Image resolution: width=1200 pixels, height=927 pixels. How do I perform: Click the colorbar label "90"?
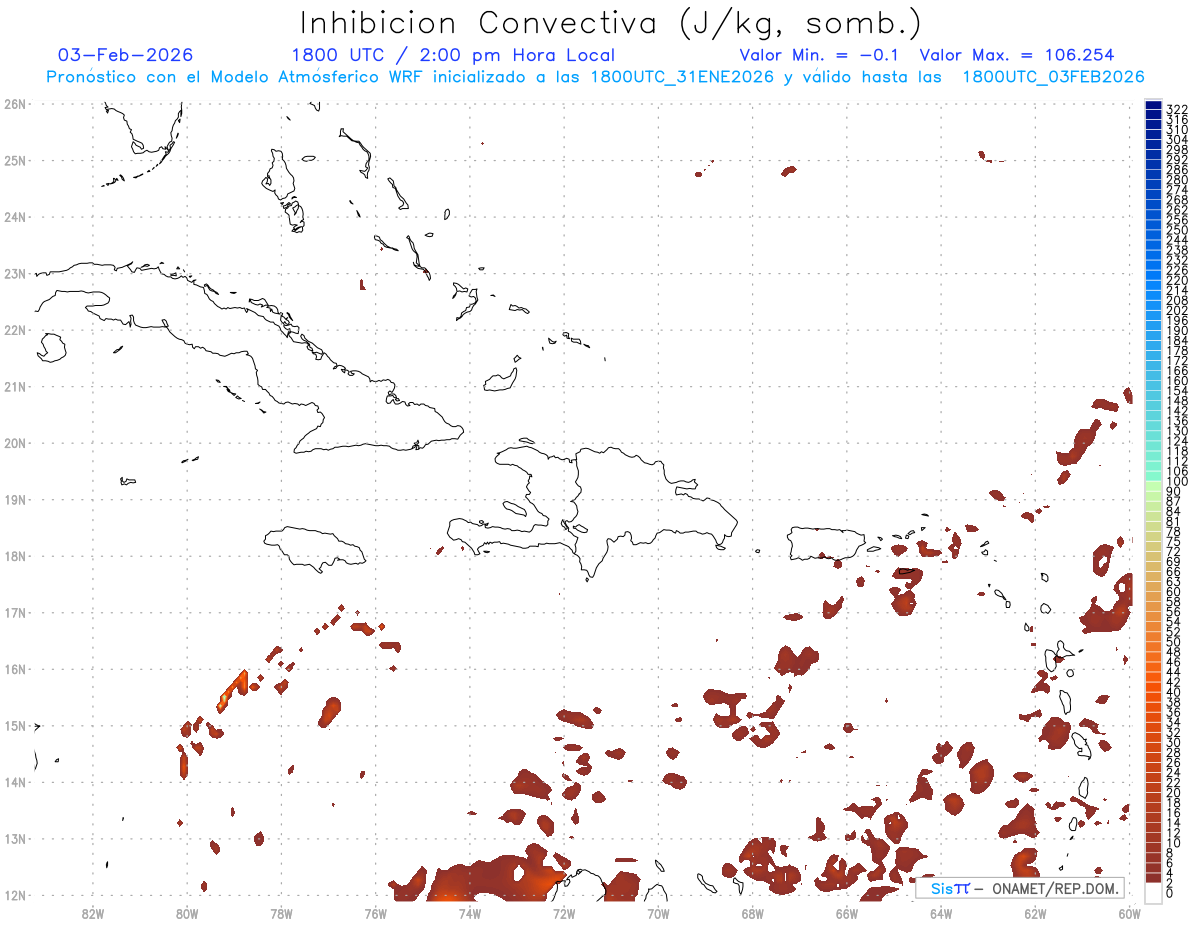tap(1174, 492)
